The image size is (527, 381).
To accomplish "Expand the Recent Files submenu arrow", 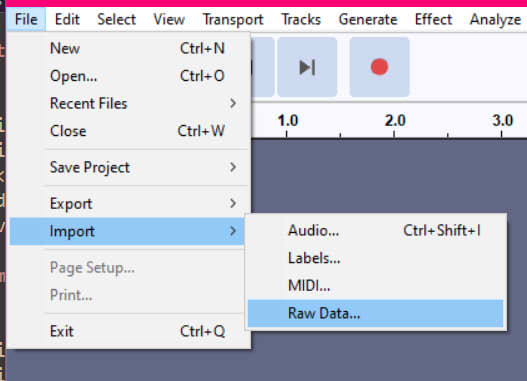I will pos(233,103).
